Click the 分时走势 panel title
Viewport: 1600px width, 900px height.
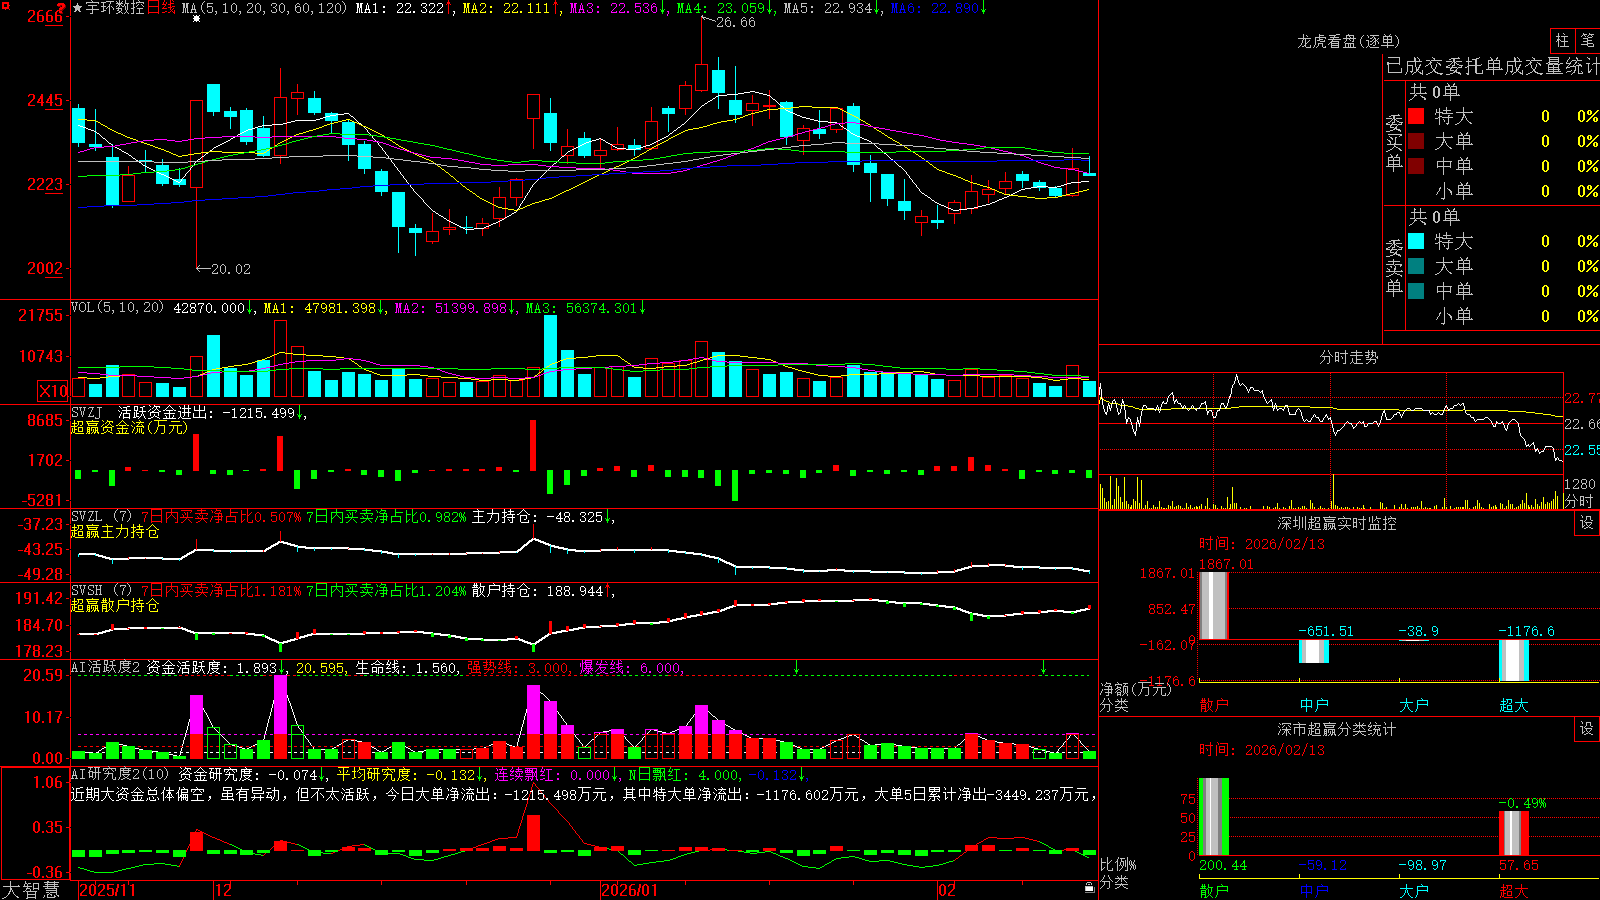coord(1348,357)
